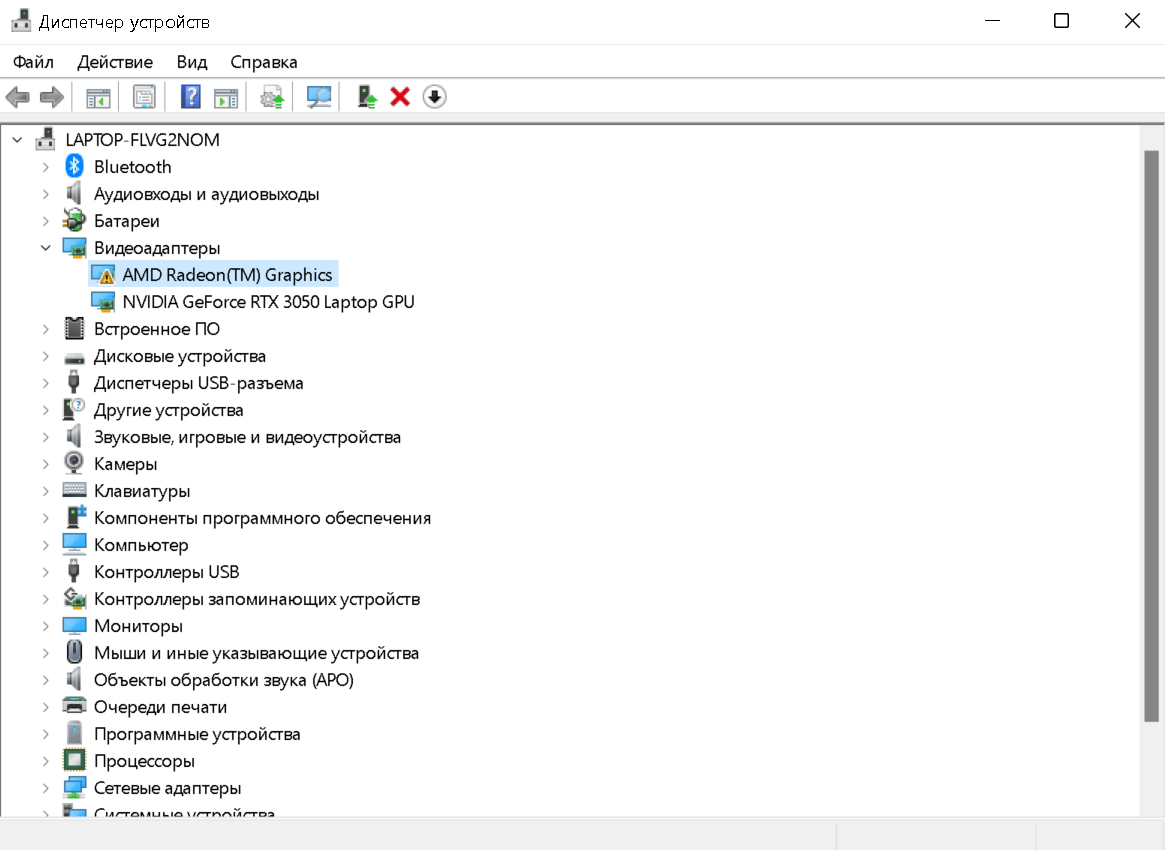Click the Update driver toolbar icon

pos(272,97)
